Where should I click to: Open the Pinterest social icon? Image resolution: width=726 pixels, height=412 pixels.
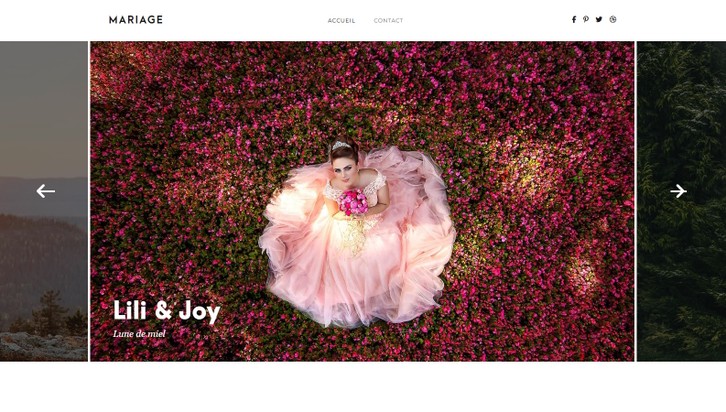[x=586, y=19]
